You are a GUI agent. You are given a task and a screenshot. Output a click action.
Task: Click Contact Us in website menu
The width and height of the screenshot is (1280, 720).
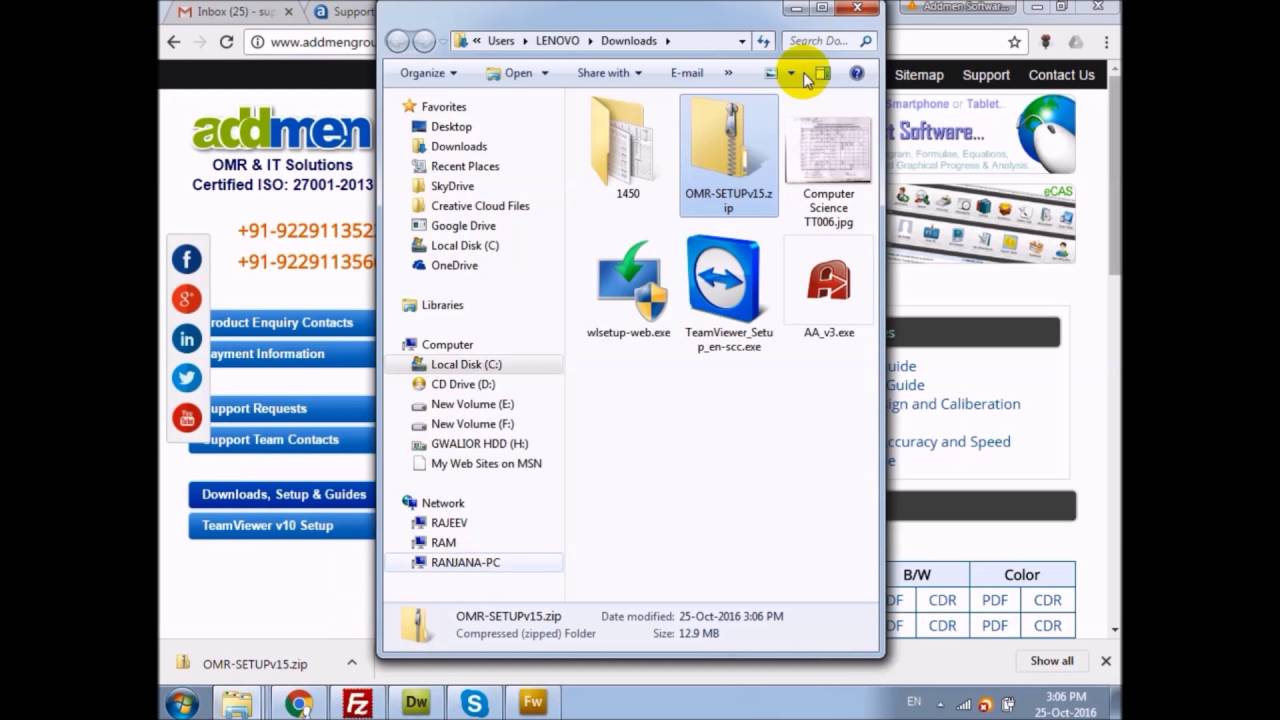point(1061,75)
